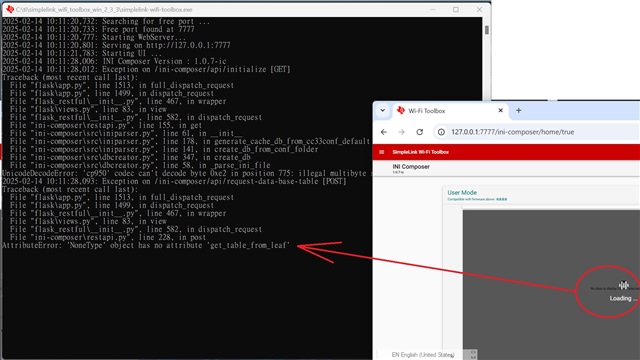Click the 'Loading ...' text
The height and width of the screenshot is (360, 640).
[x=623, y=298]
